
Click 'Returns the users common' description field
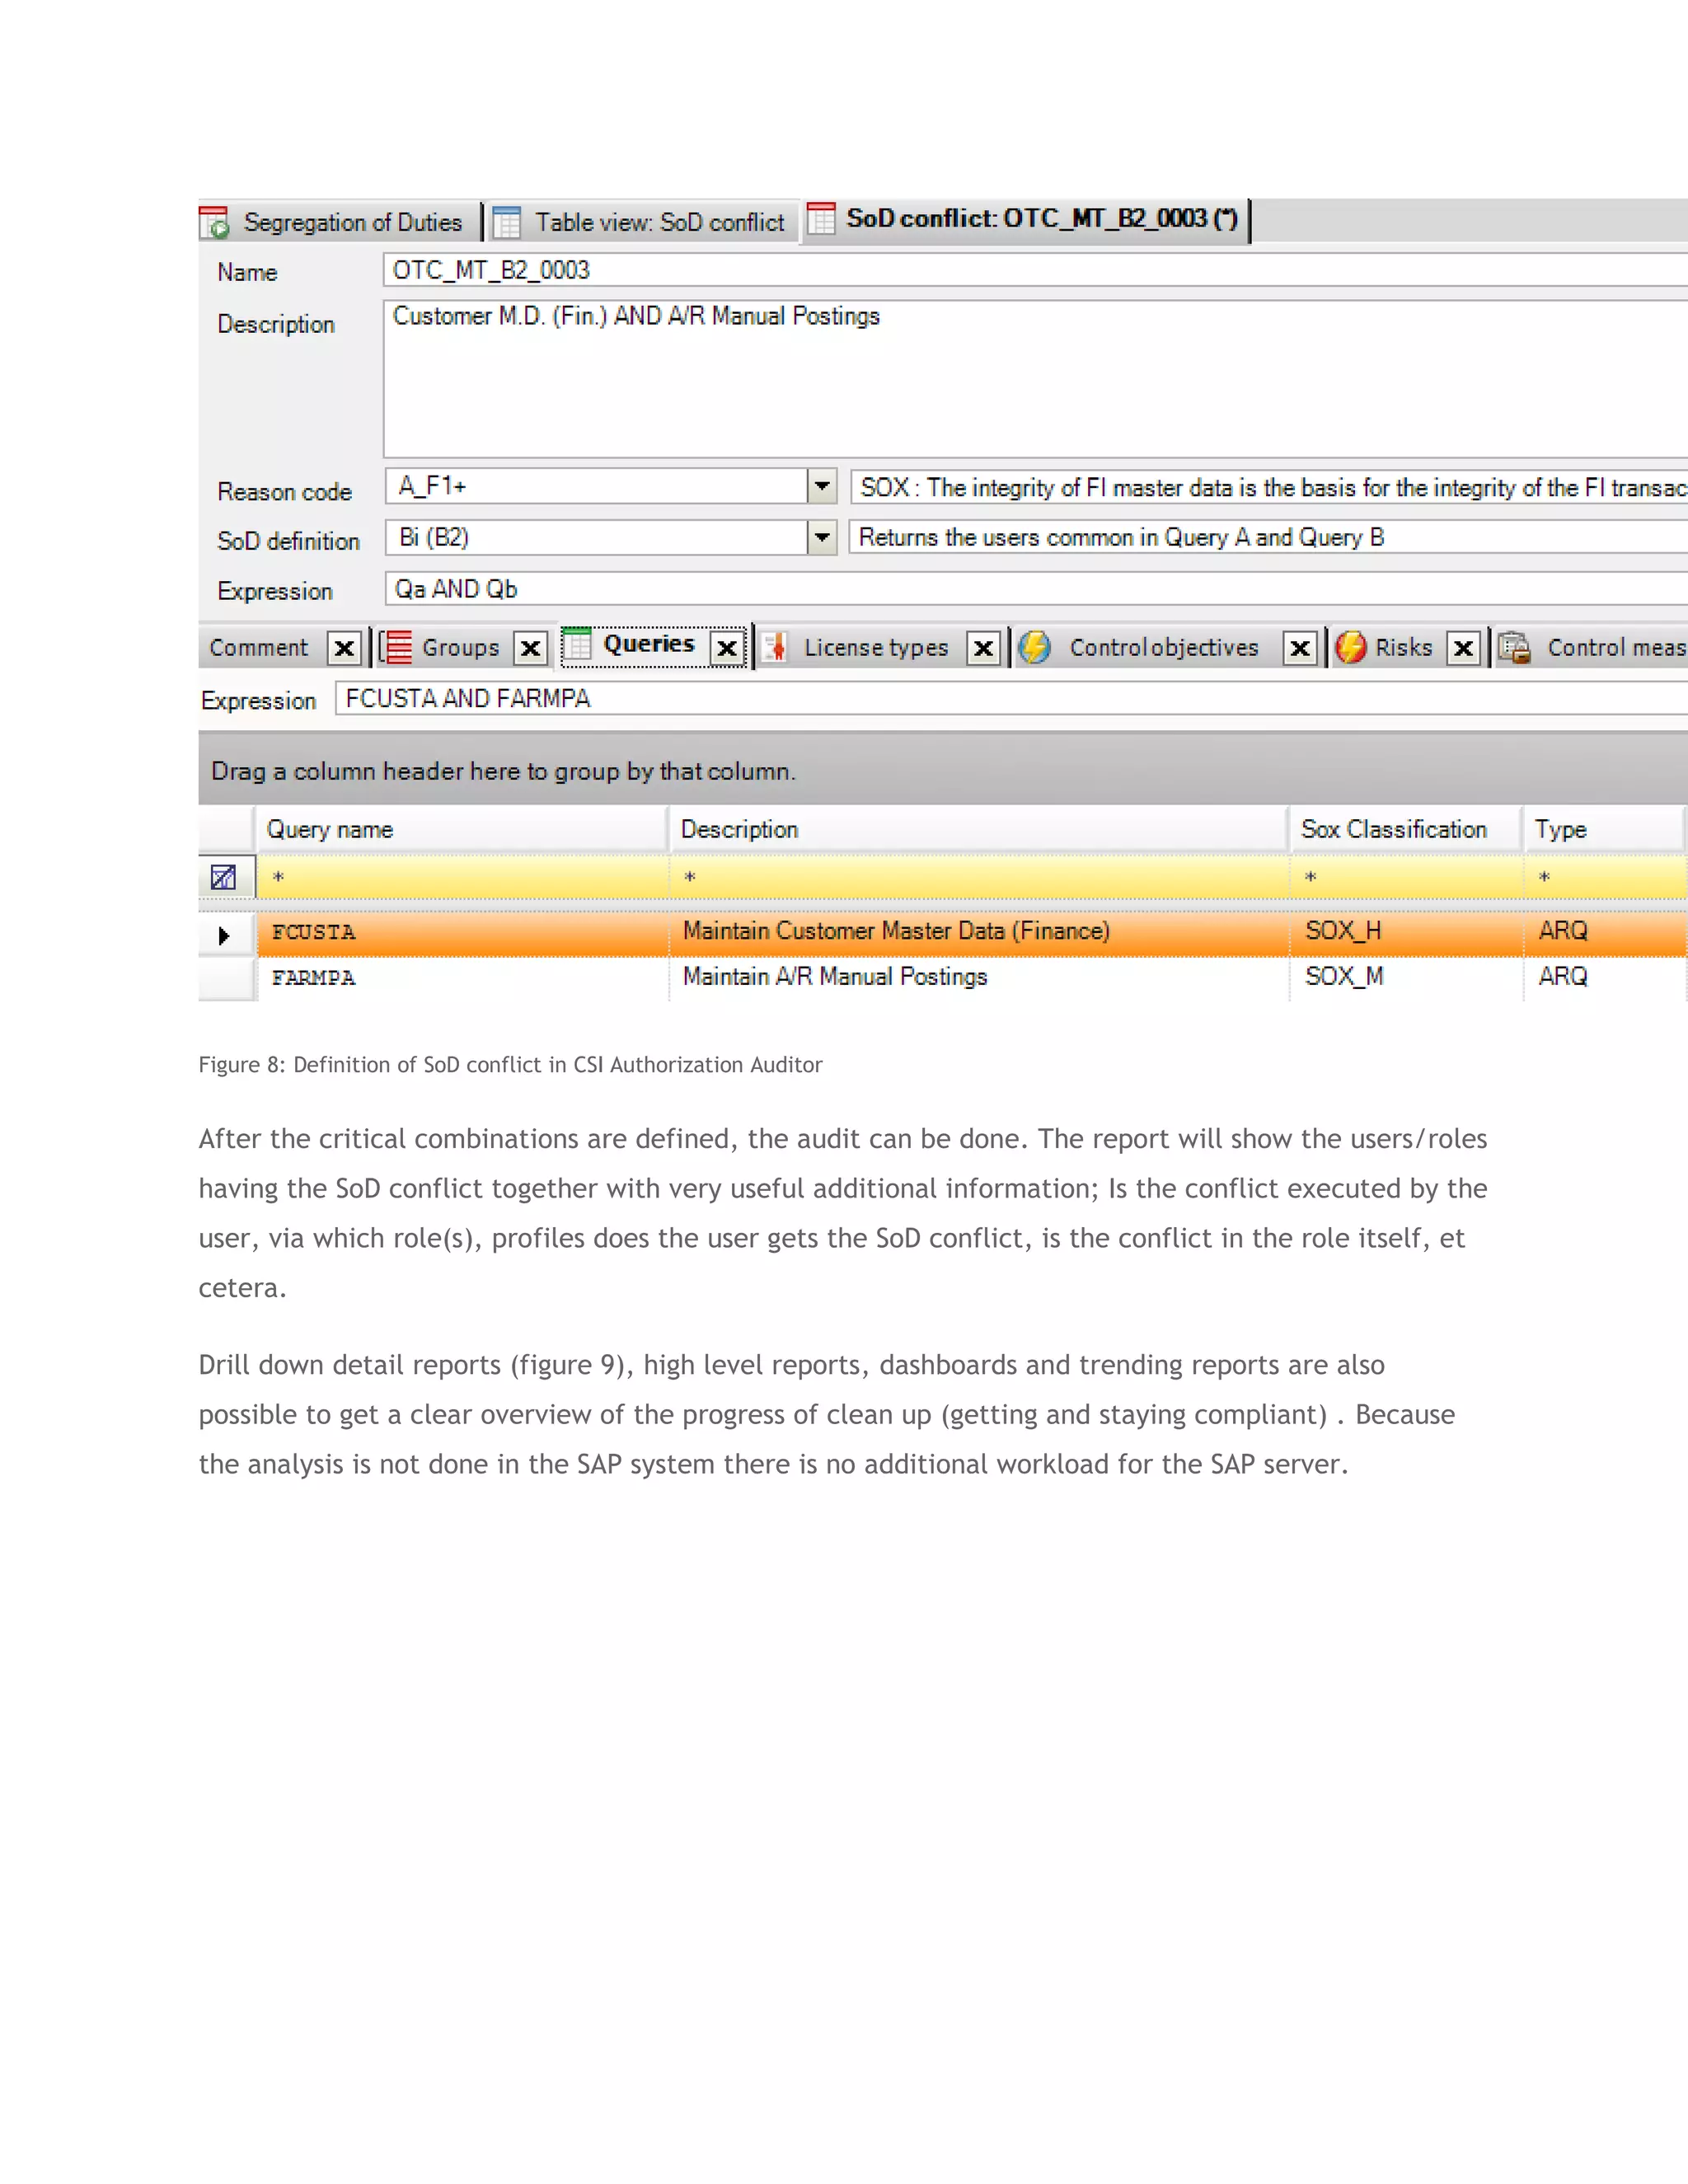coord(1269,538)
